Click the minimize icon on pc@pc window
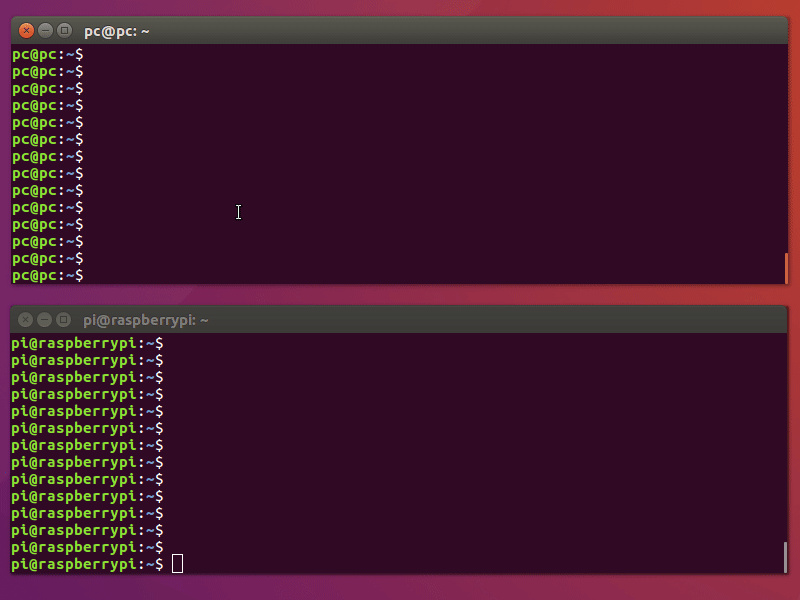800x600 pixels. click(x=45, y=30)
